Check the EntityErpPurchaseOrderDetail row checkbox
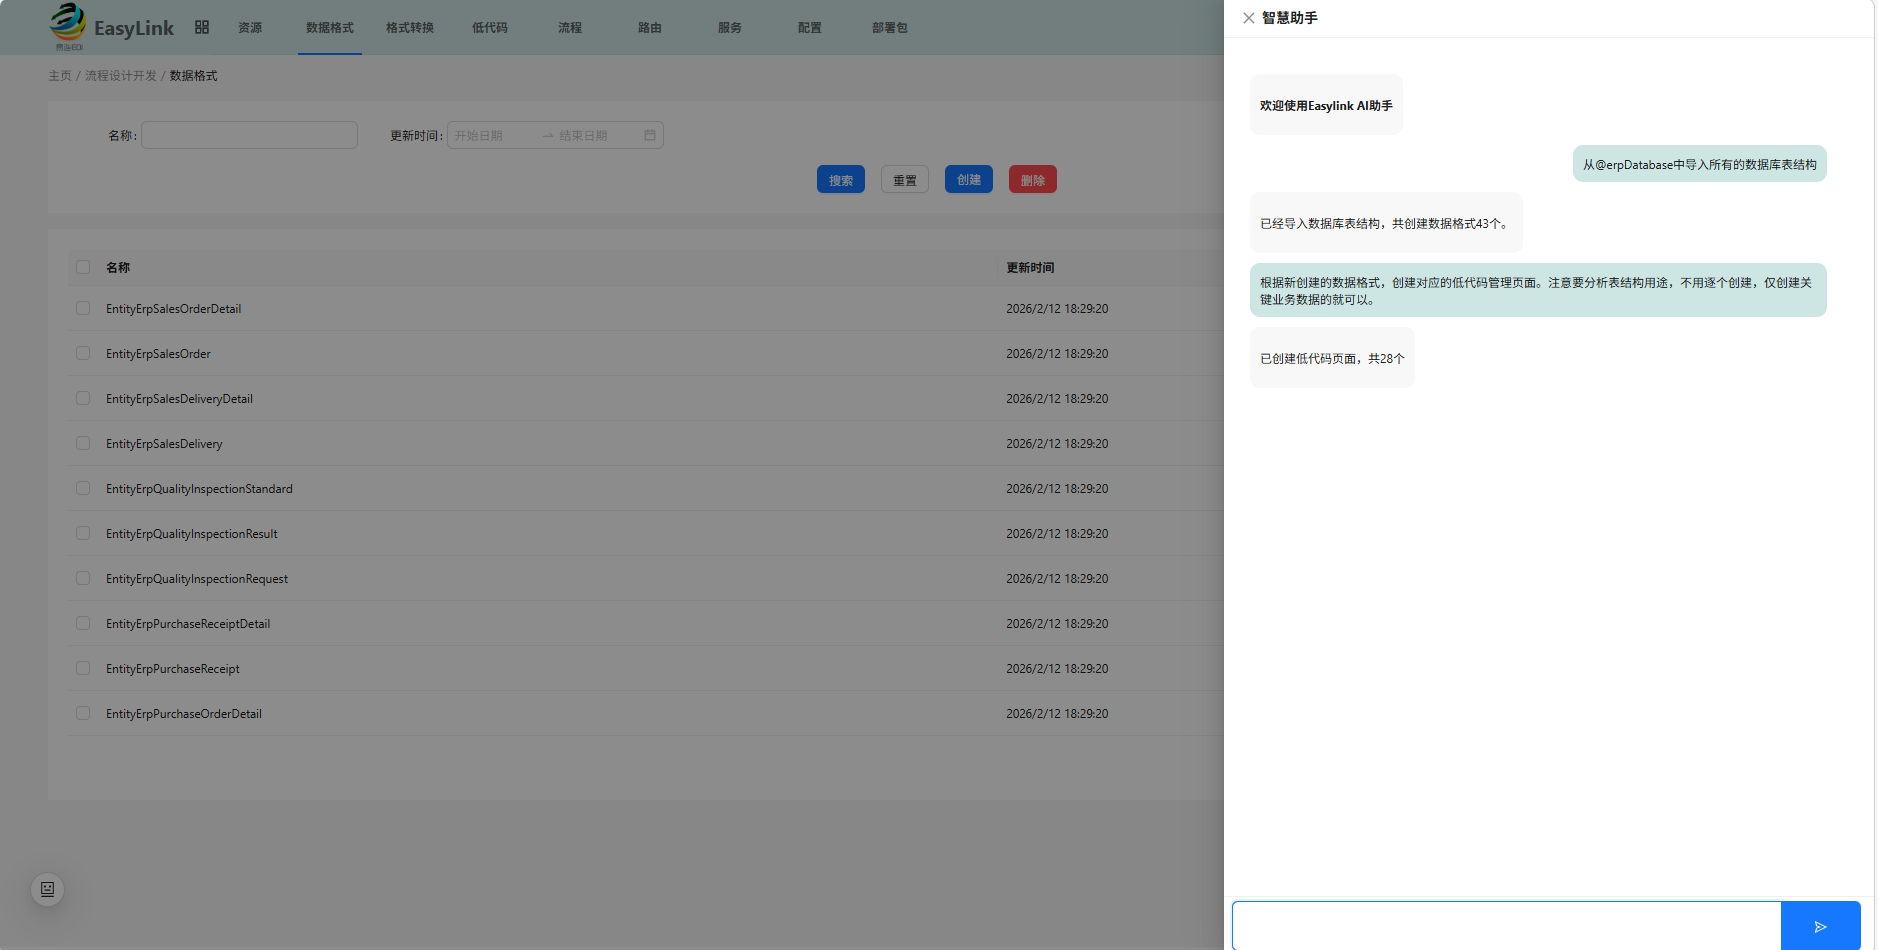This screenshot has width=1878, height=950. tap(83, 713)
